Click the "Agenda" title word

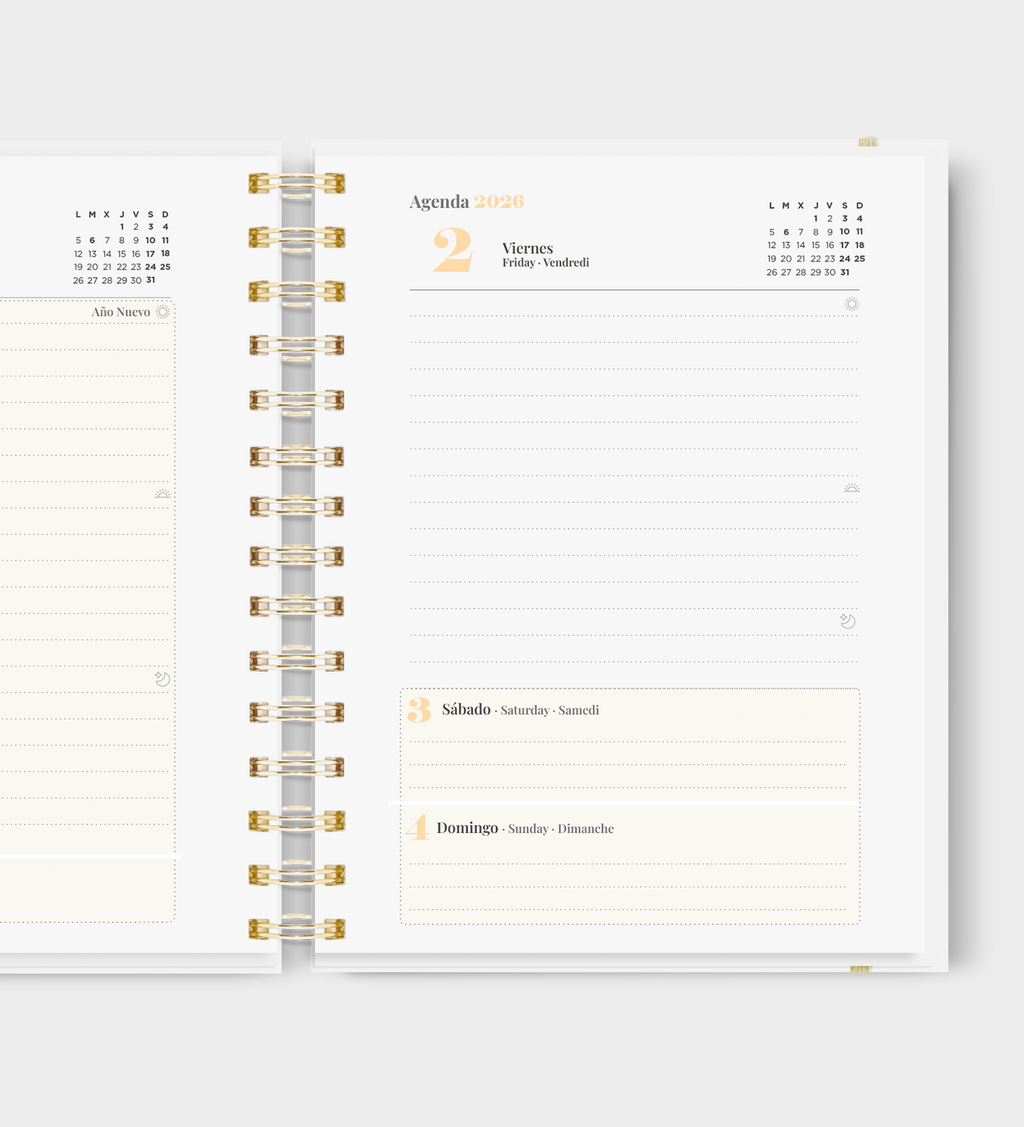439,202
